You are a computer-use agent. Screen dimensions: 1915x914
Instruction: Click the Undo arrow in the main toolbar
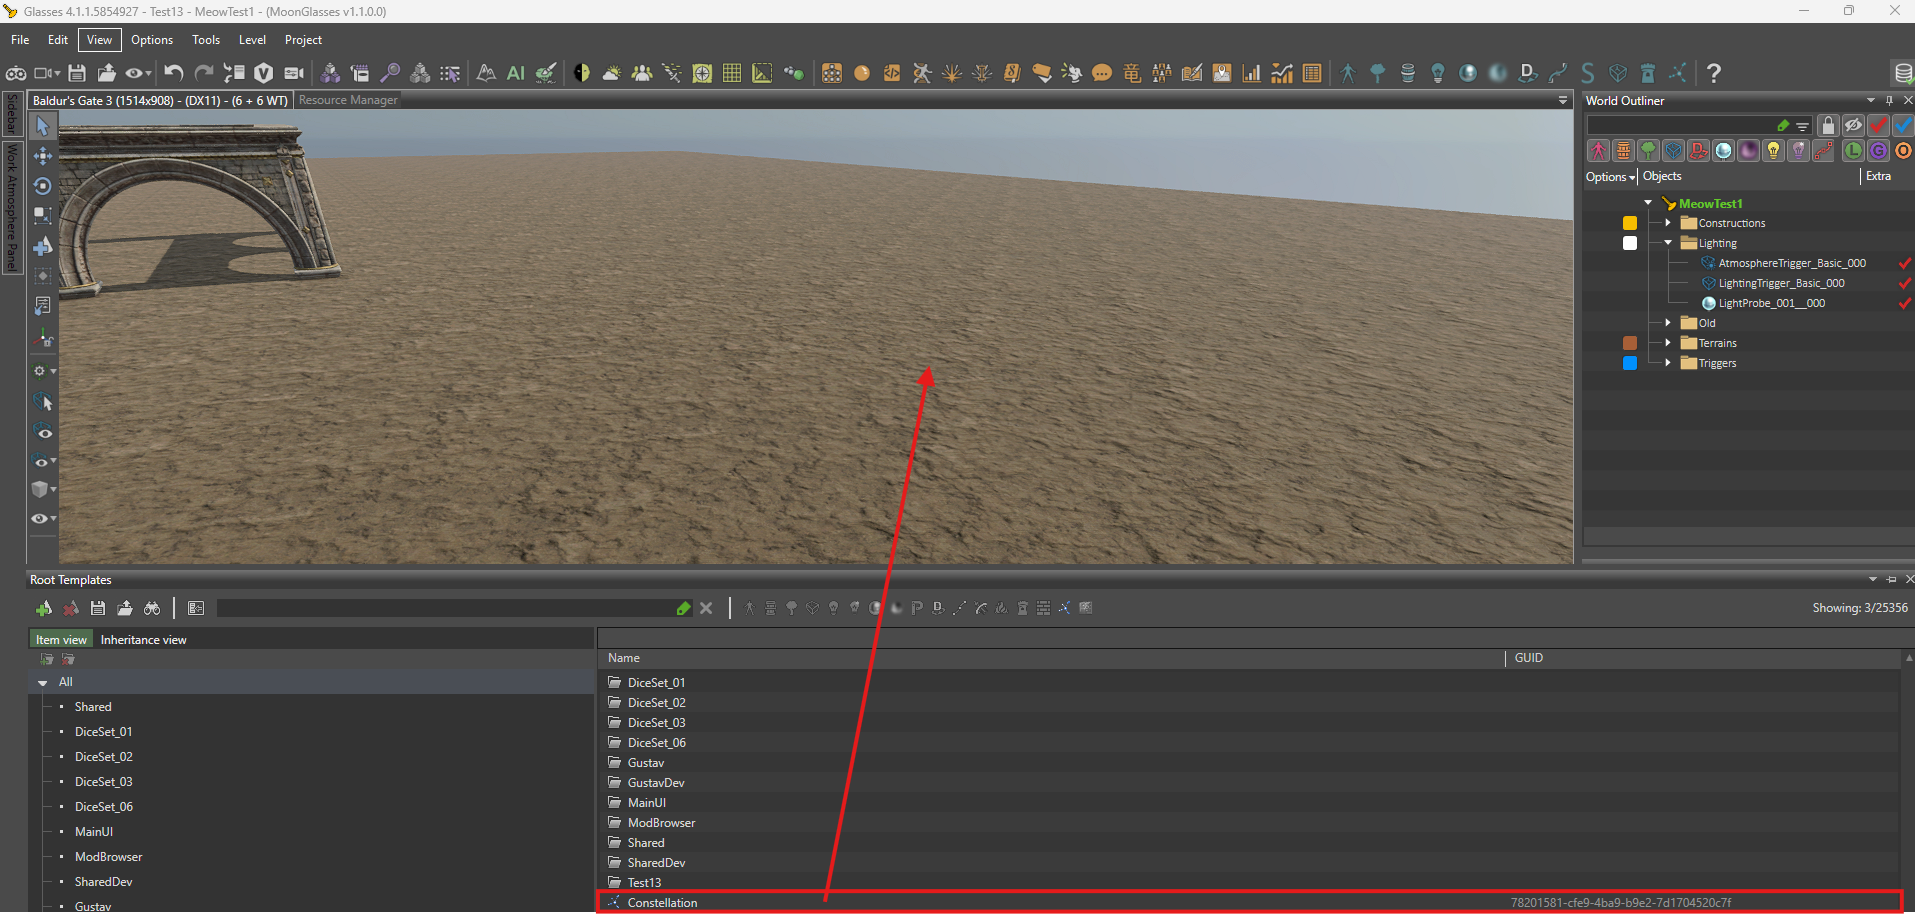174,73
